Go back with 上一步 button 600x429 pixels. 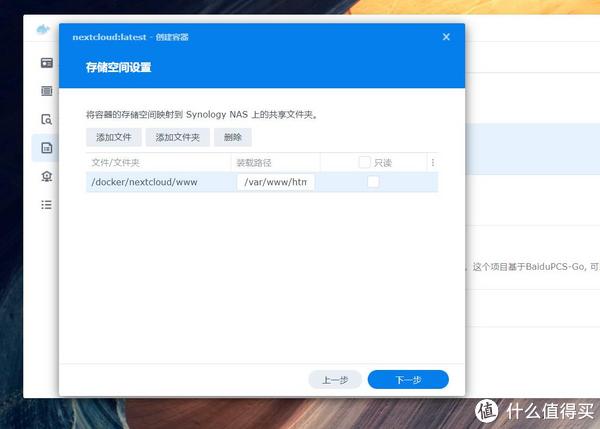tap(335, 380)
